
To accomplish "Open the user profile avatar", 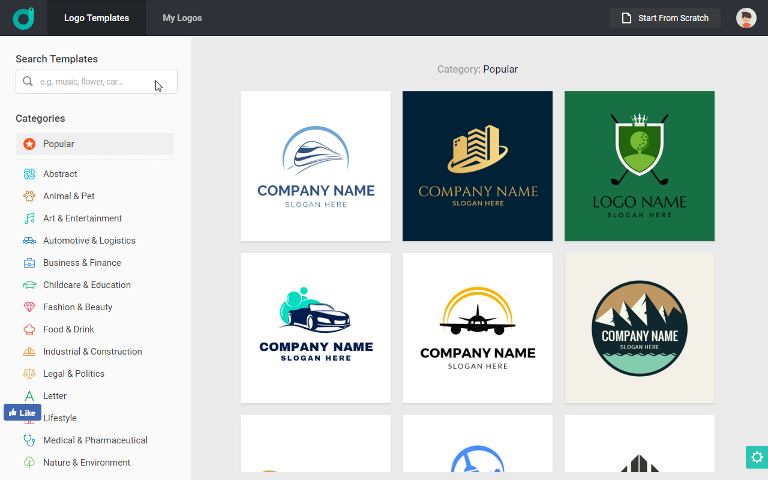I will pos(746,18).
